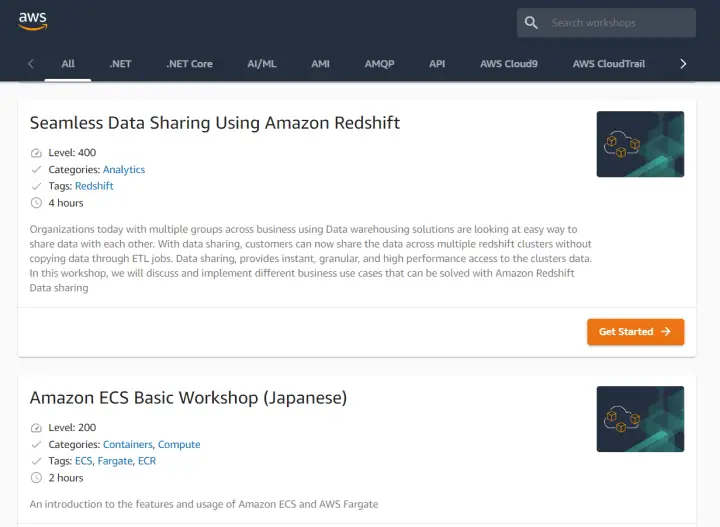Click the ECS Basic Workshop thumbnail image

pos(640,419)
